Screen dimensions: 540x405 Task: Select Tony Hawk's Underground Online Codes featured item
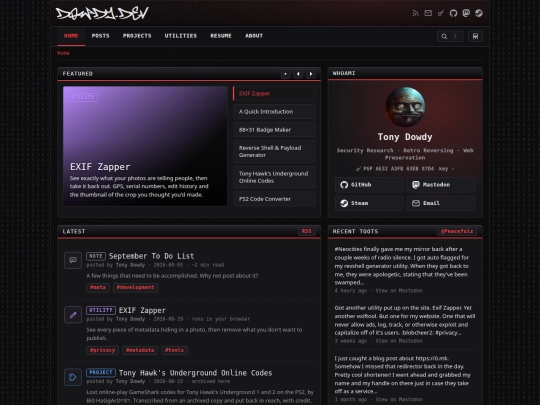pos(274,177)
